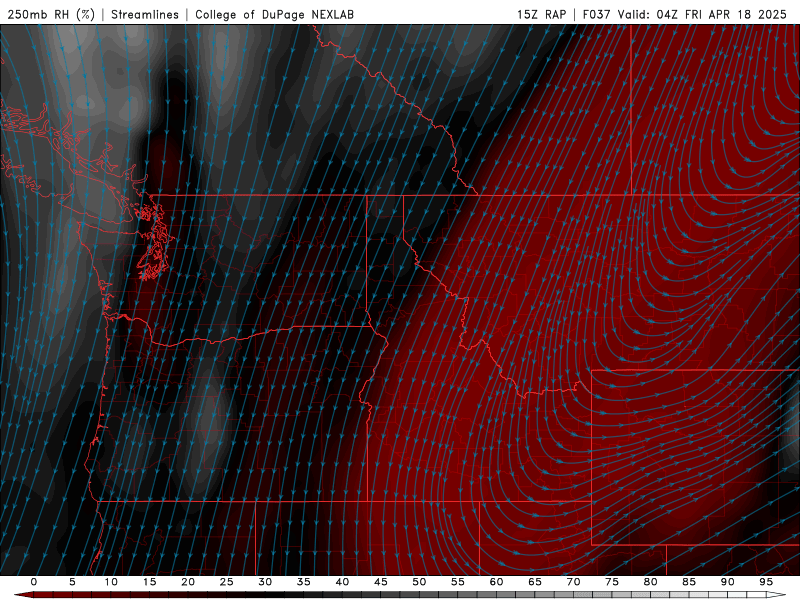800x600 pixels.
Task: Click 'F037' forecast hour text
Action: [596, 14]
